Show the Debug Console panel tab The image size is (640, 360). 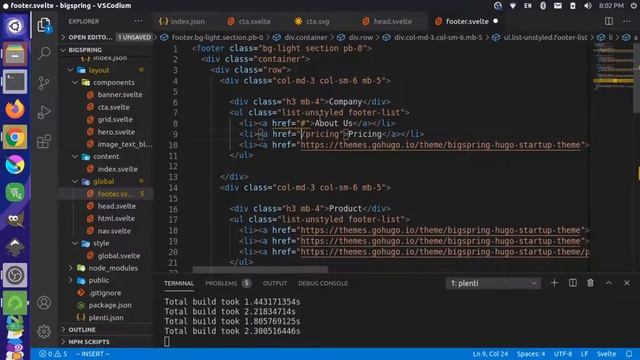point(323,283)
